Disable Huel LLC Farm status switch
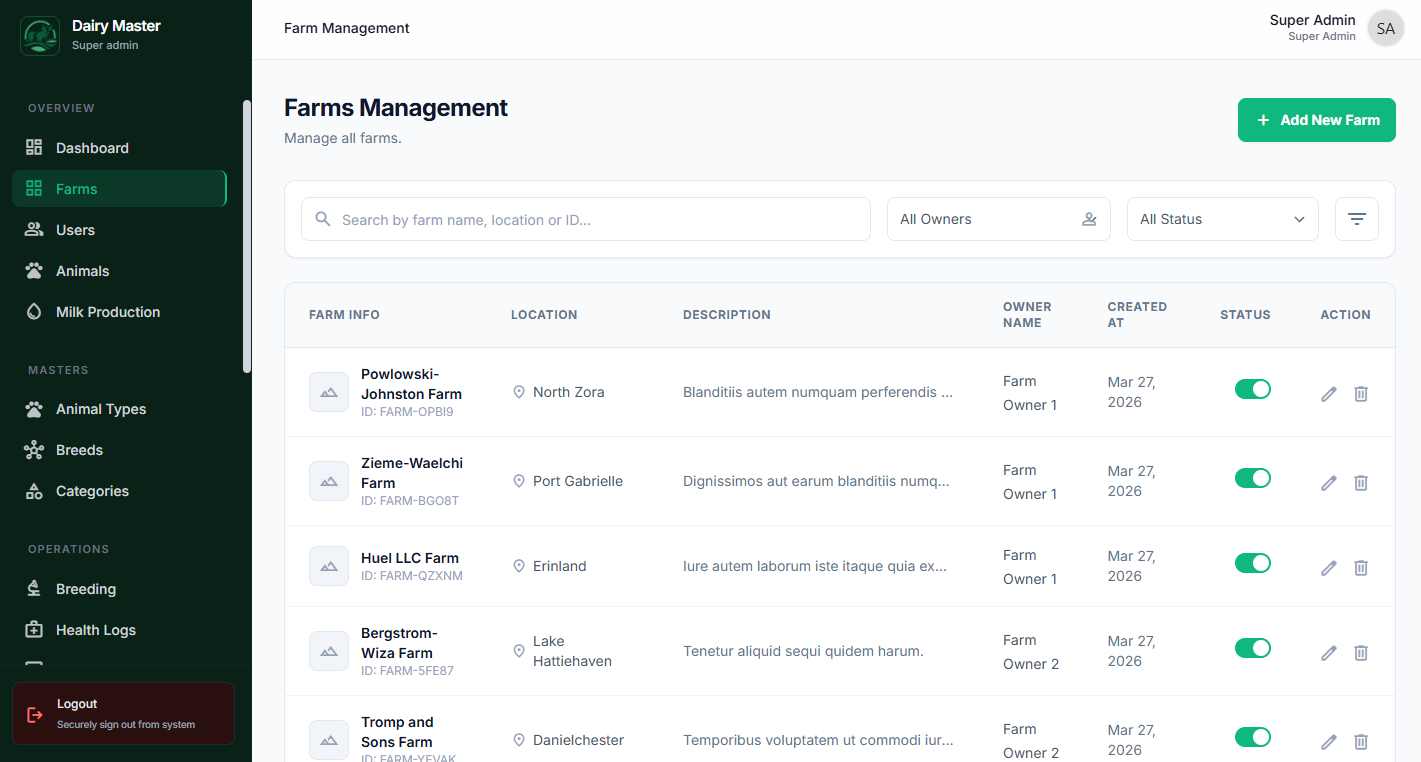Screen dimensions: 1421x762 pos(1252,563)
